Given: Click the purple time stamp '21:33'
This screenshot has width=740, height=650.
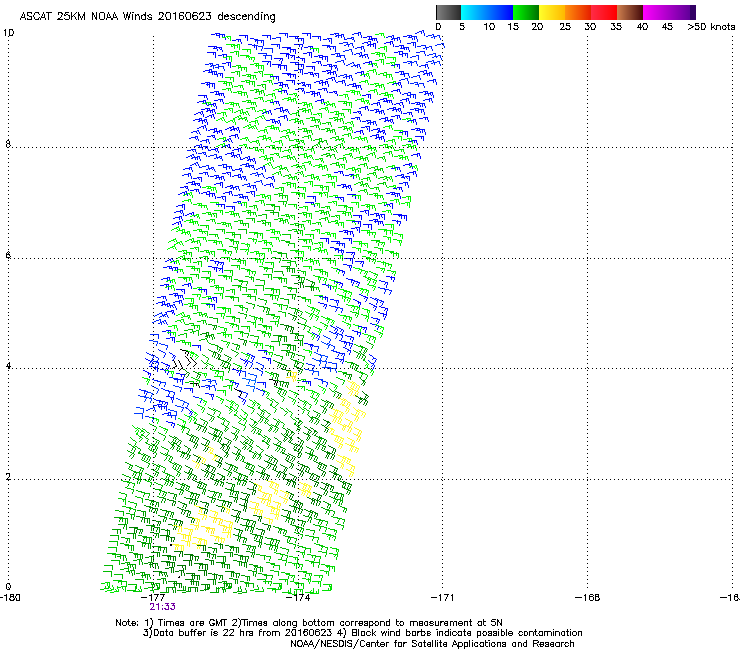Looking at the screenshot, I should 162,607.
